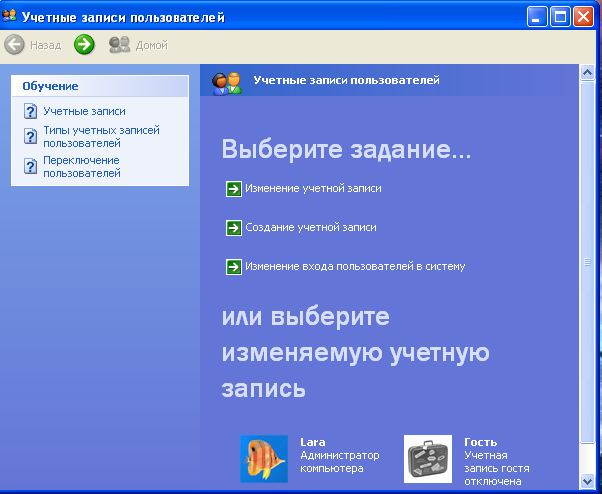Minimize the User Accounts window
This screenshot has width=602, height=494.
537,17
